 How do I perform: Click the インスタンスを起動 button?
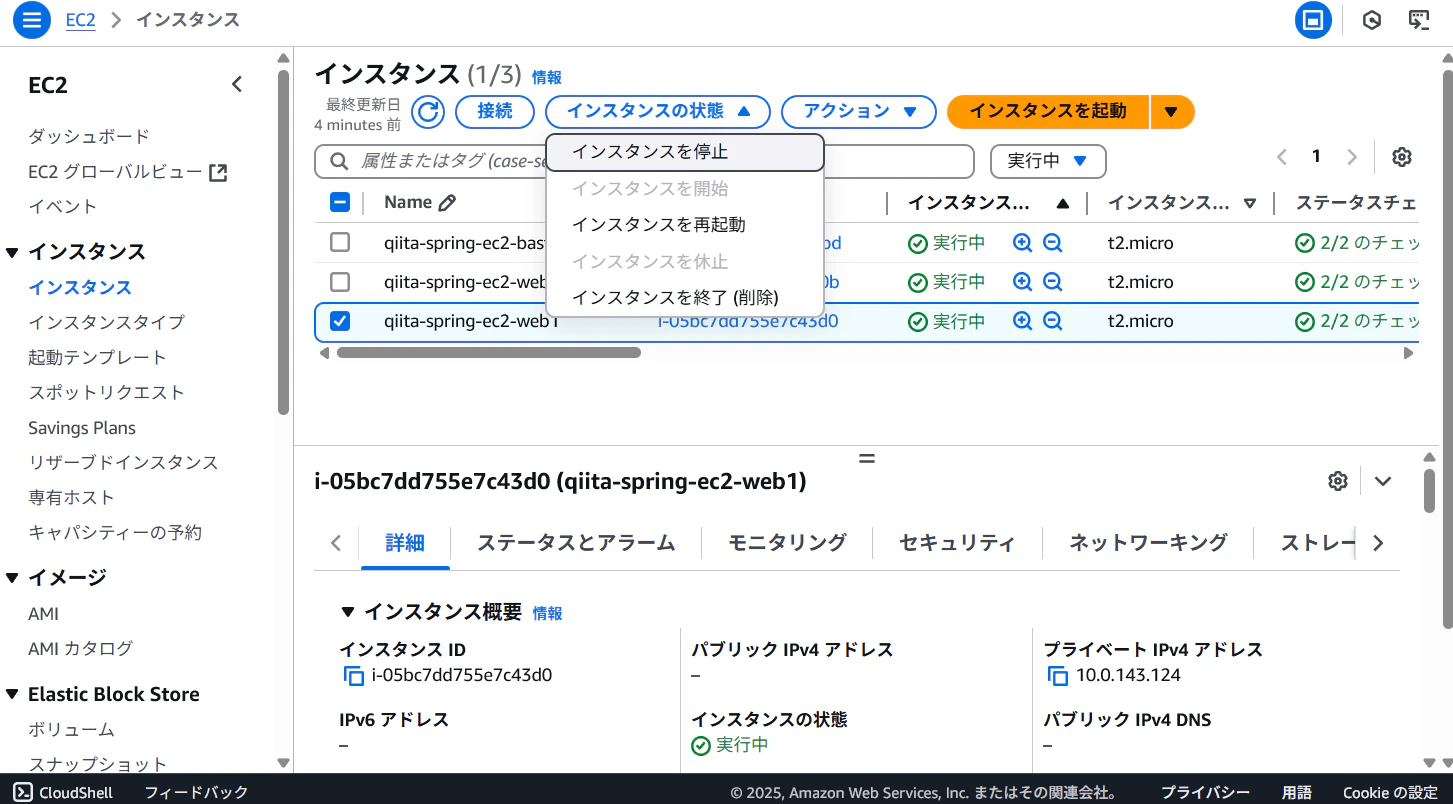1048,112
